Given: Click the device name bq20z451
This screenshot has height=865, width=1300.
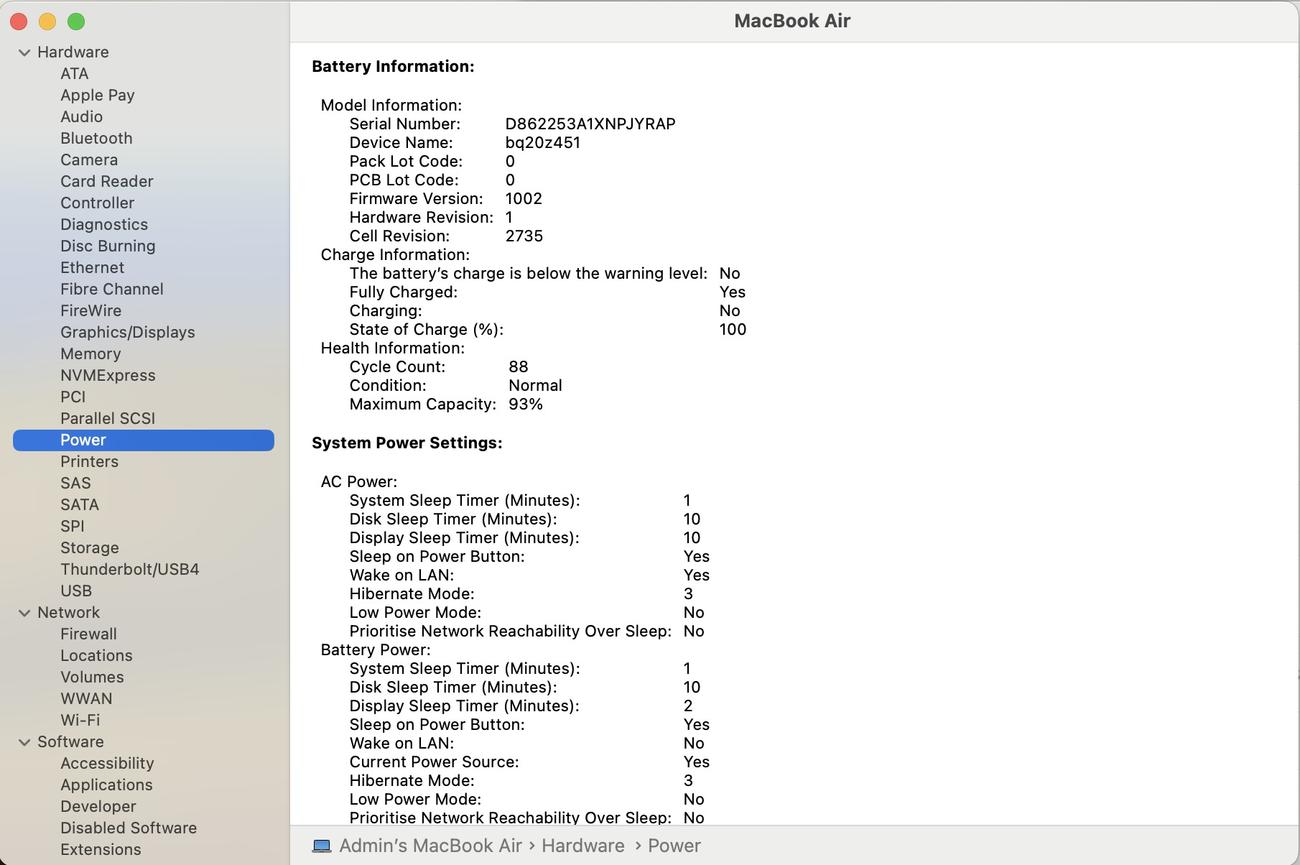Looking at the screenshot, I should pyautogui.click(x=542, y=143).
